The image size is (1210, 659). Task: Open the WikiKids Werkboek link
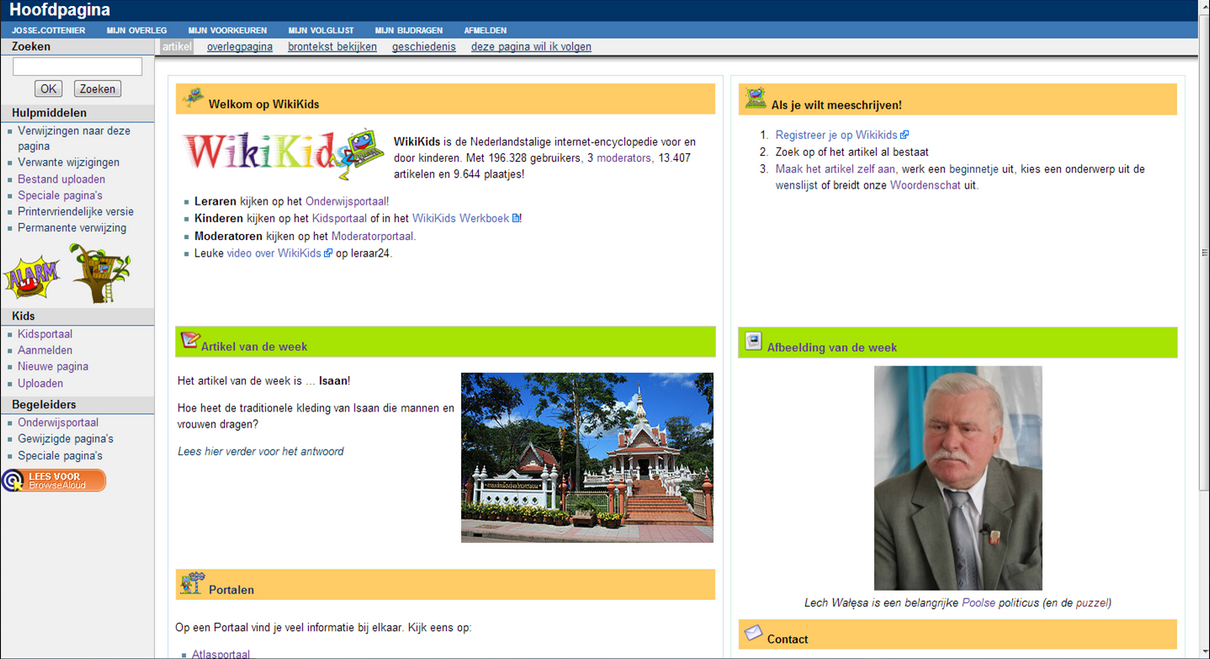coord(461,218)
